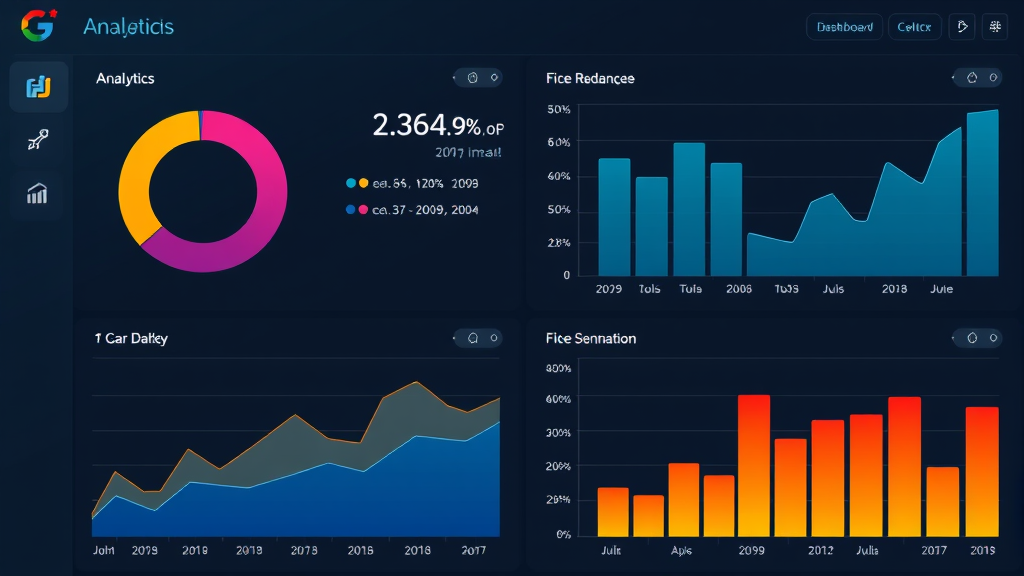Open the settings icon on the Fice Redancee panel

pos(970,77)
